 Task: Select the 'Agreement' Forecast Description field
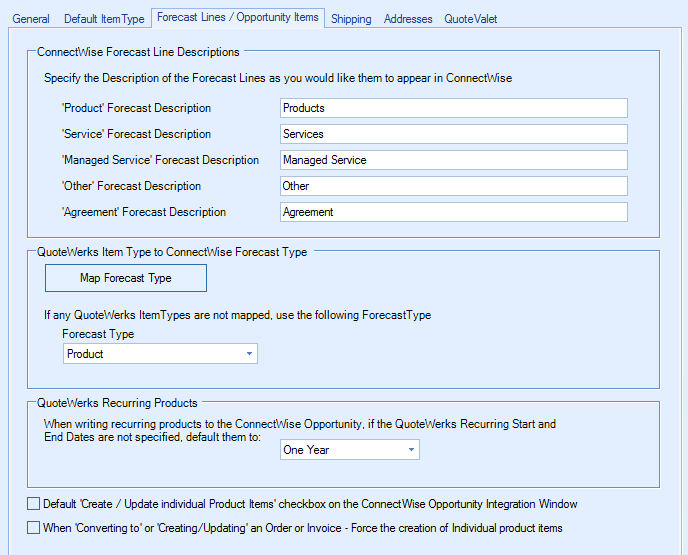pyautogui.click(x=453, y=212)
